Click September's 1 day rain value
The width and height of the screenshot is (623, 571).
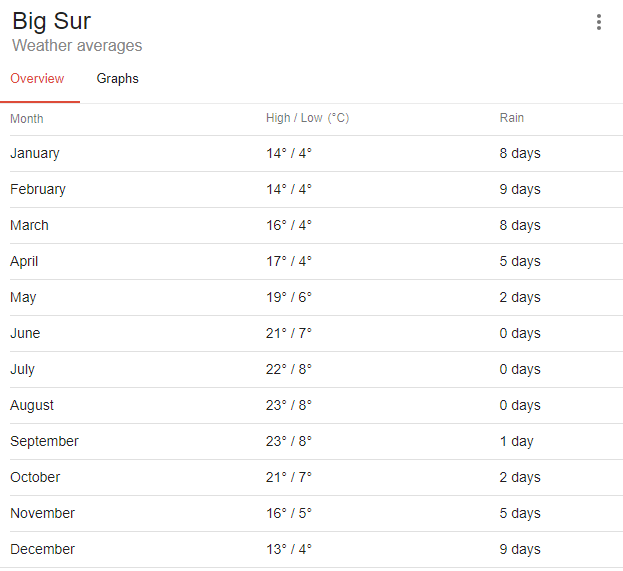(516, 441)
